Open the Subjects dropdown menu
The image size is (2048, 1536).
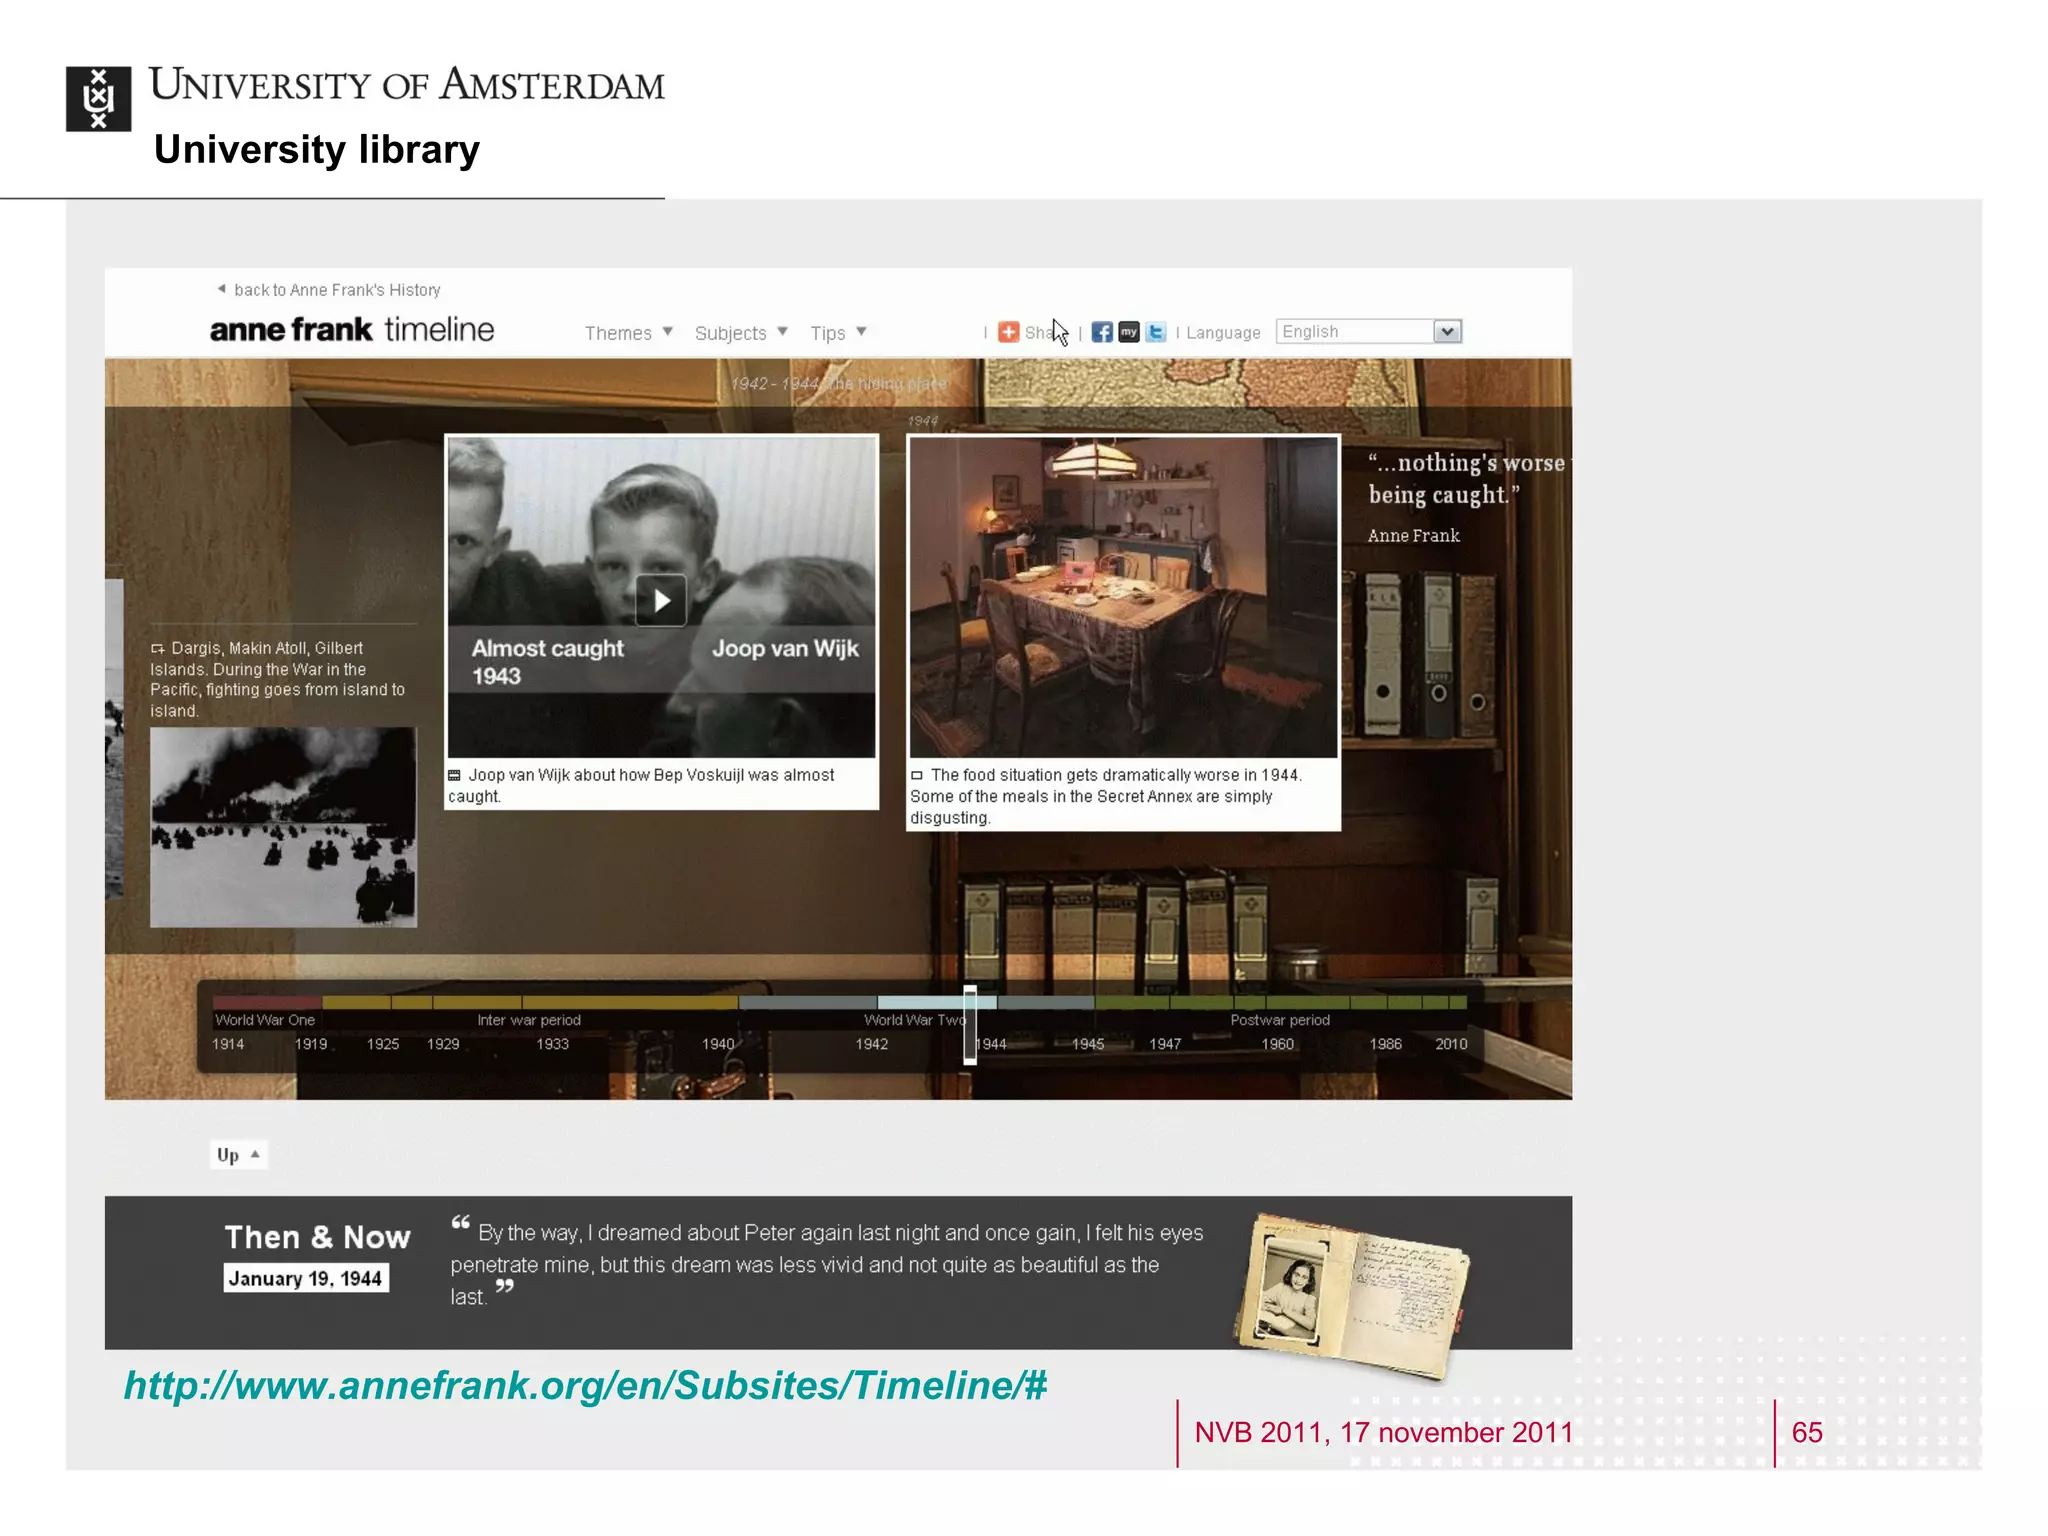741,332
